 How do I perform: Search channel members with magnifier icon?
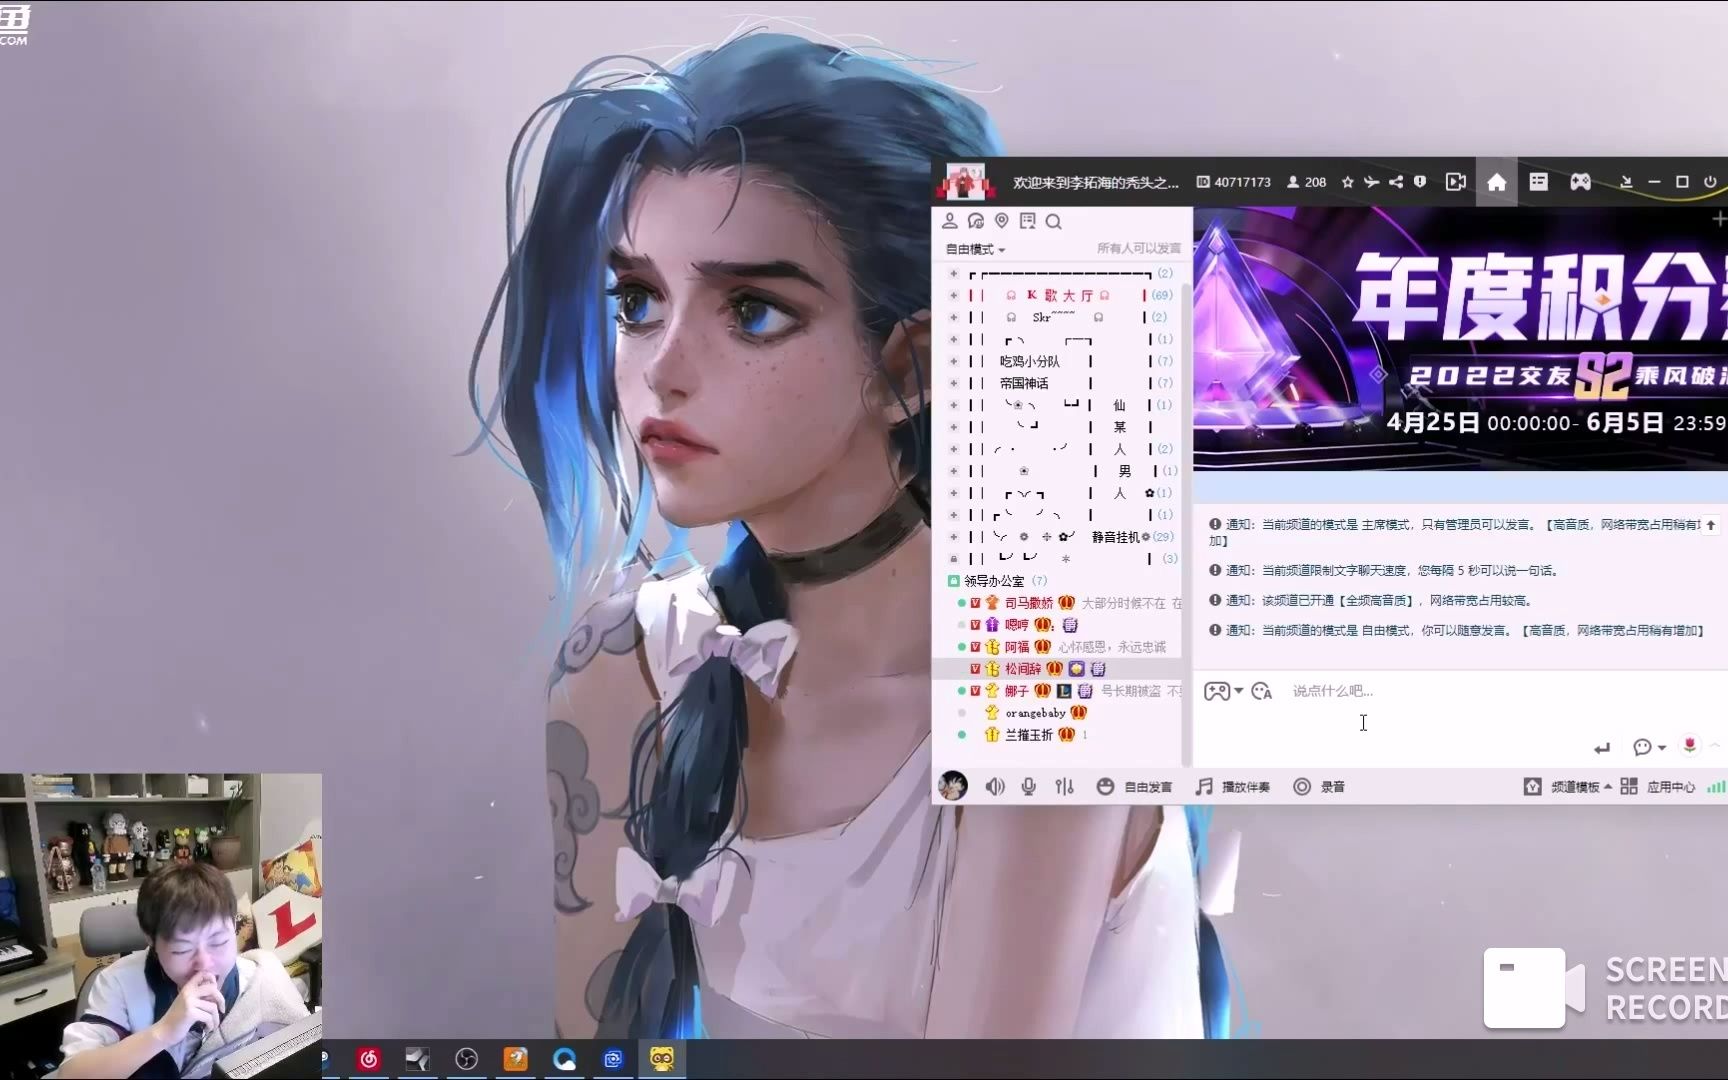tap(1053, 221)
